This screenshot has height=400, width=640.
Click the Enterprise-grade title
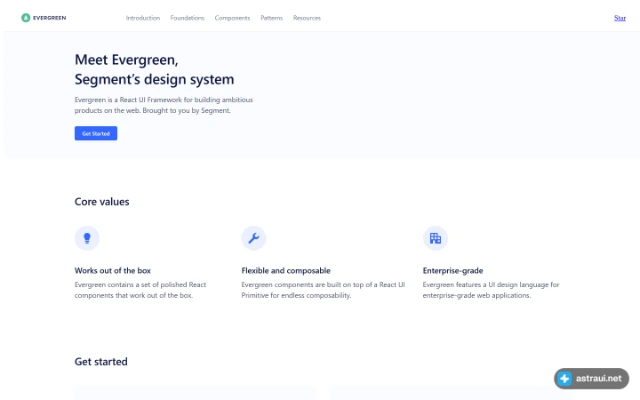click(x=453, y=271)
